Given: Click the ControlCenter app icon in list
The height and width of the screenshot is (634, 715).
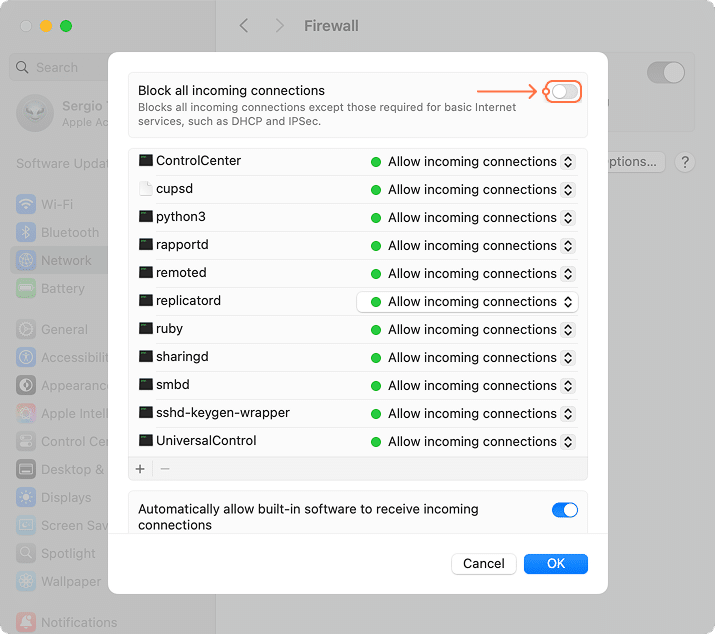Looking at the screenshot, I should pyautogui.click(x=146, y=161).
